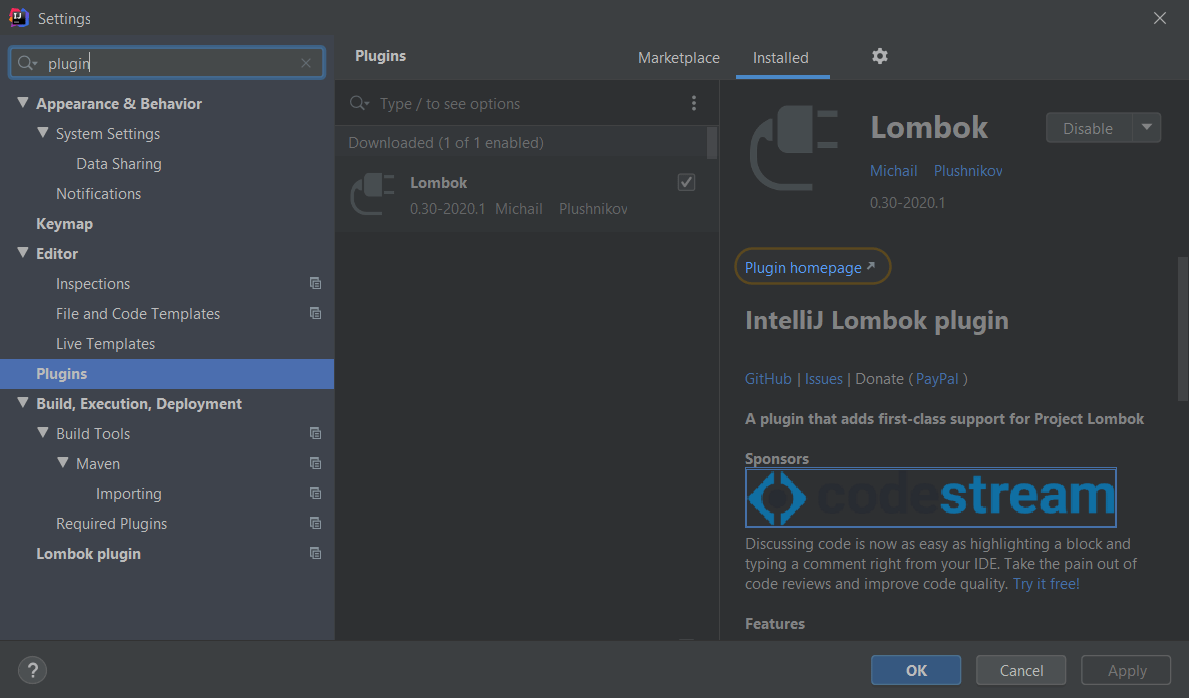Image resolution: width=1189 pixels, height=698 pixels.
Task: Click the help question mark icon
Action: (31, 670)
